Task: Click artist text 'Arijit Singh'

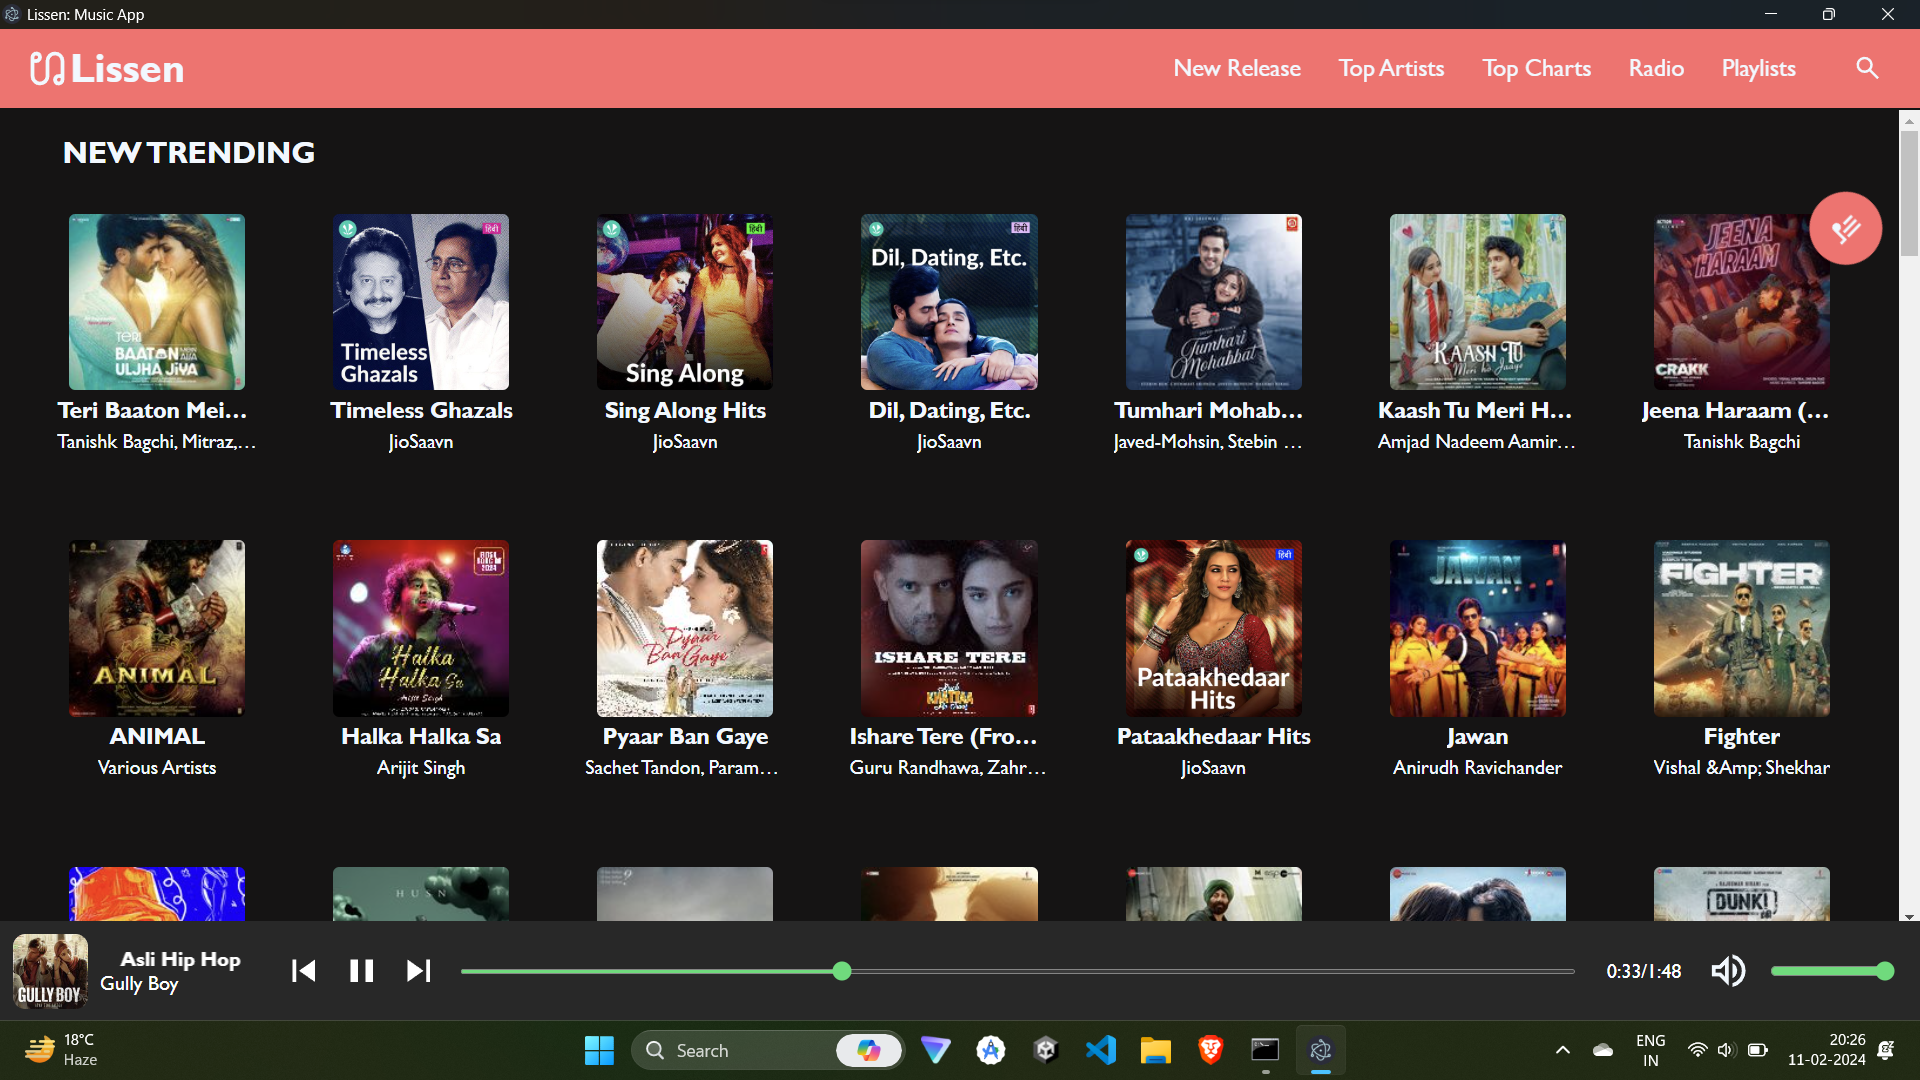Action: pyautogui.click(x=421, y=768)
